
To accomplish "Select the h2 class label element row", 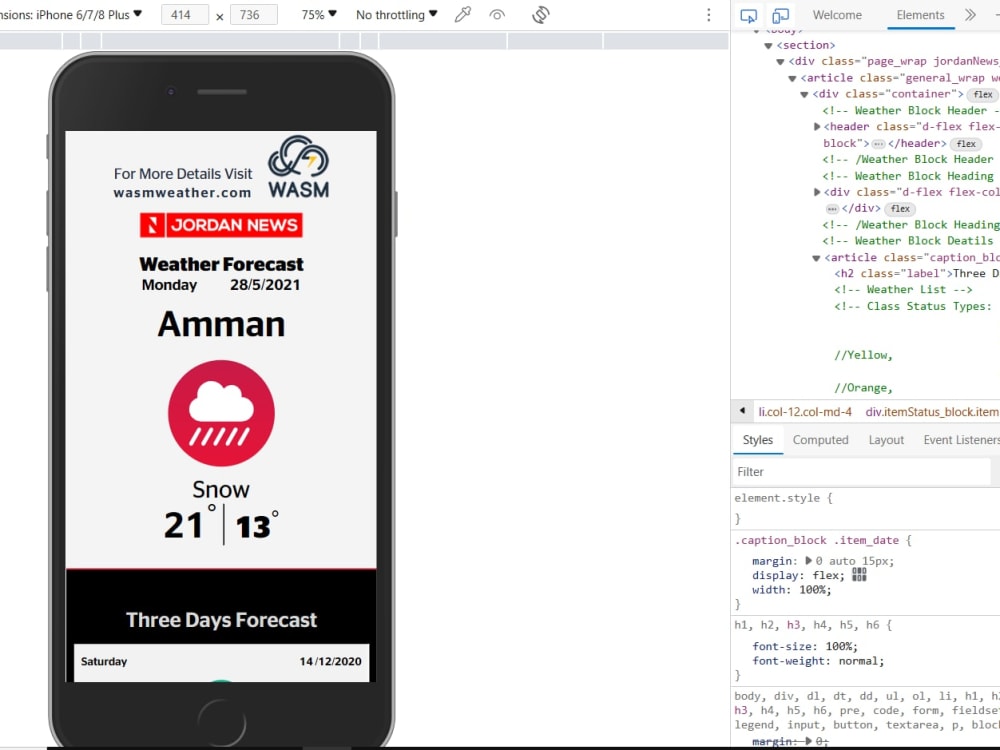I will click(916, 274).
